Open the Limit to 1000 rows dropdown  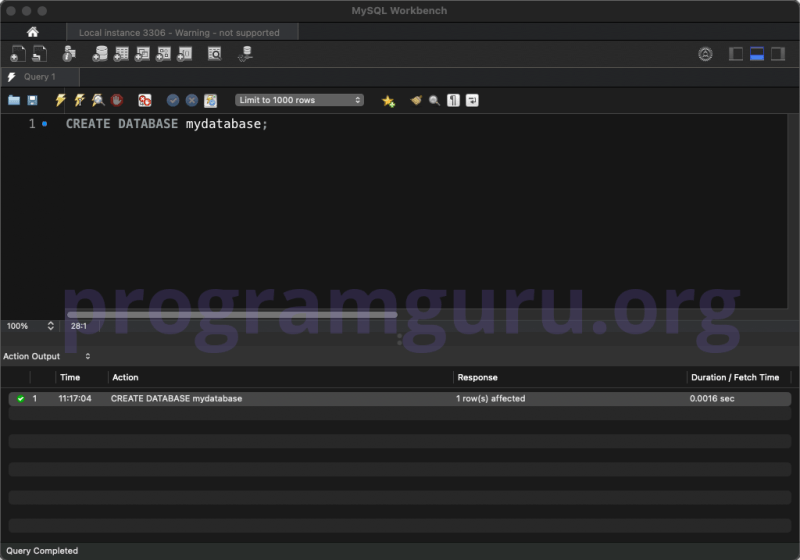(299, 100)
